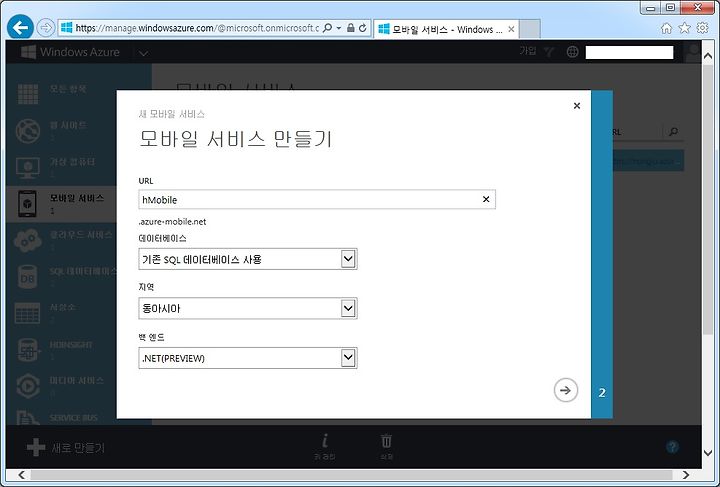Open the 백 엔드 dropdown showing .NET(PREVIEW)
This screenshot has height=487, width=720.
(x=248, y=358)
